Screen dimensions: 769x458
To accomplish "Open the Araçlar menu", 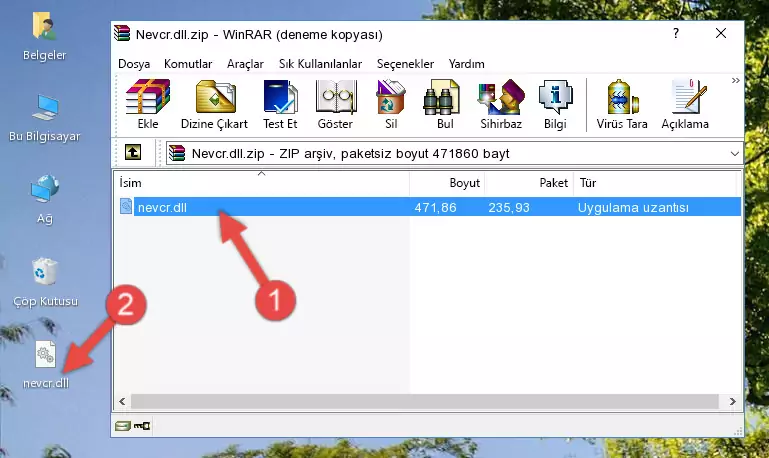I will point(245,64).
